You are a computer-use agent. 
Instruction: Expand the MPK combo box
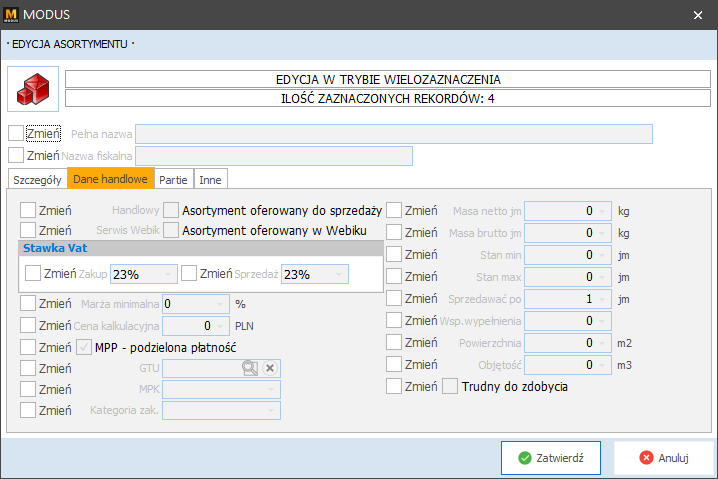coord(270,389)
